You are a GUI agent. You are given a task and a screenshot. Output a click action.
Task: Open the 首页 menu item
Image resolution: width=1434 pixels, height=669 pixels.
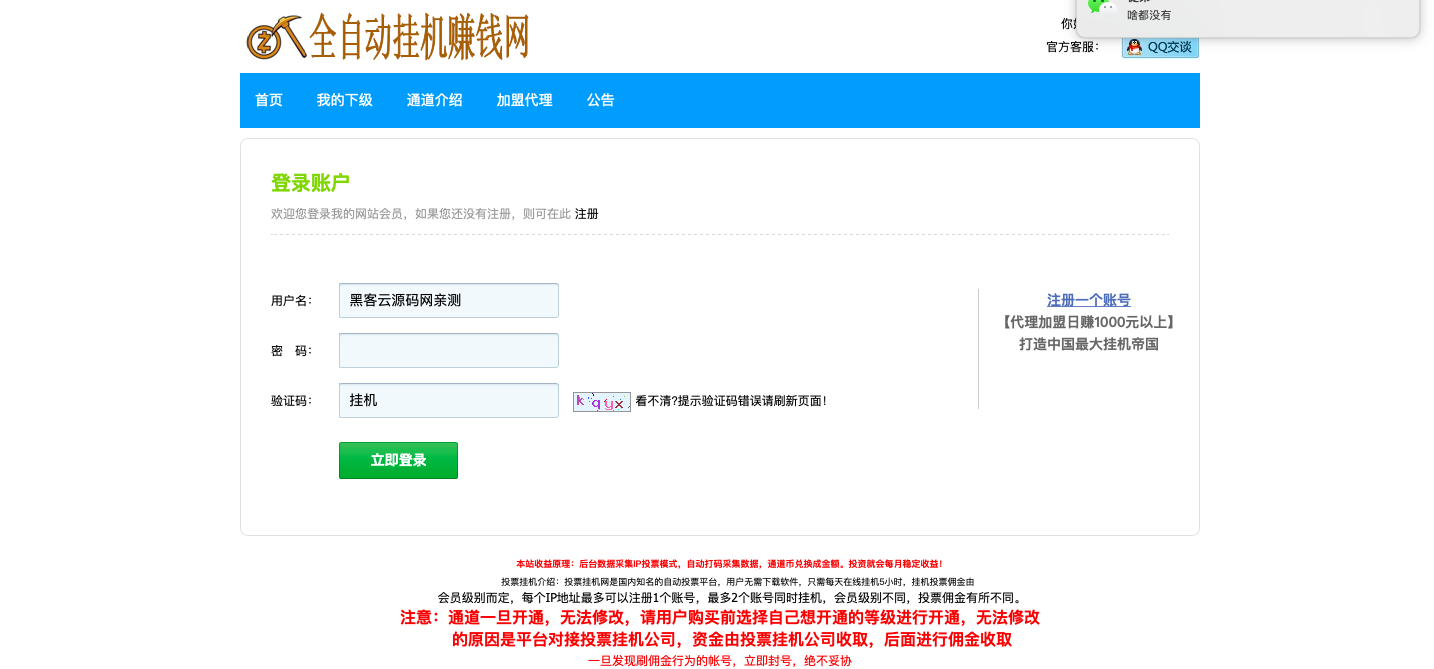(269, 100)
